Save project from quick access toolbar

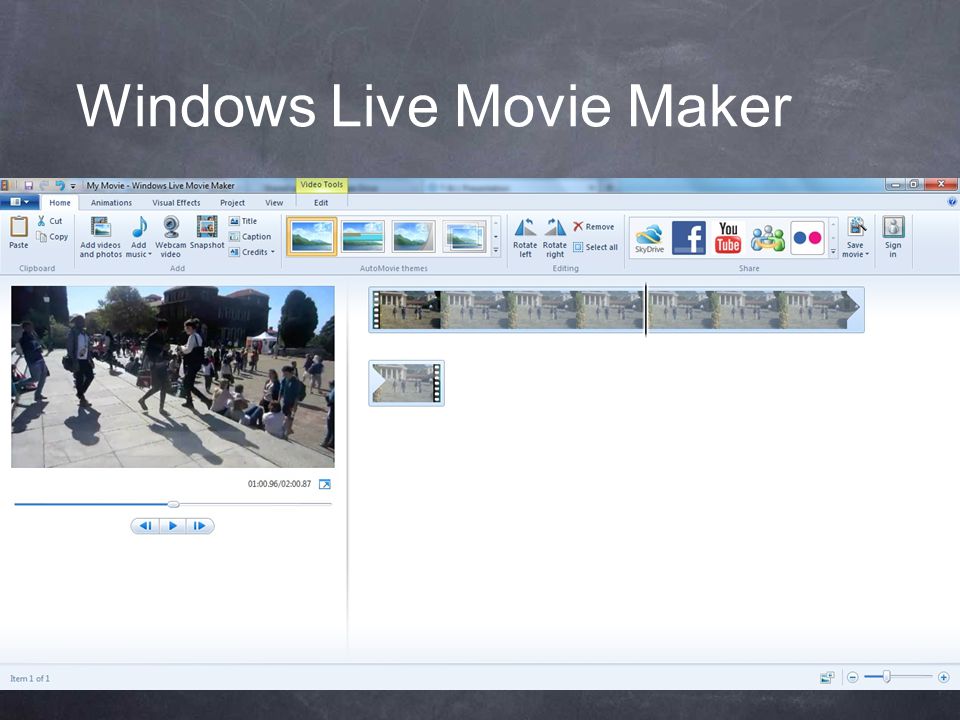coord(28,186)
